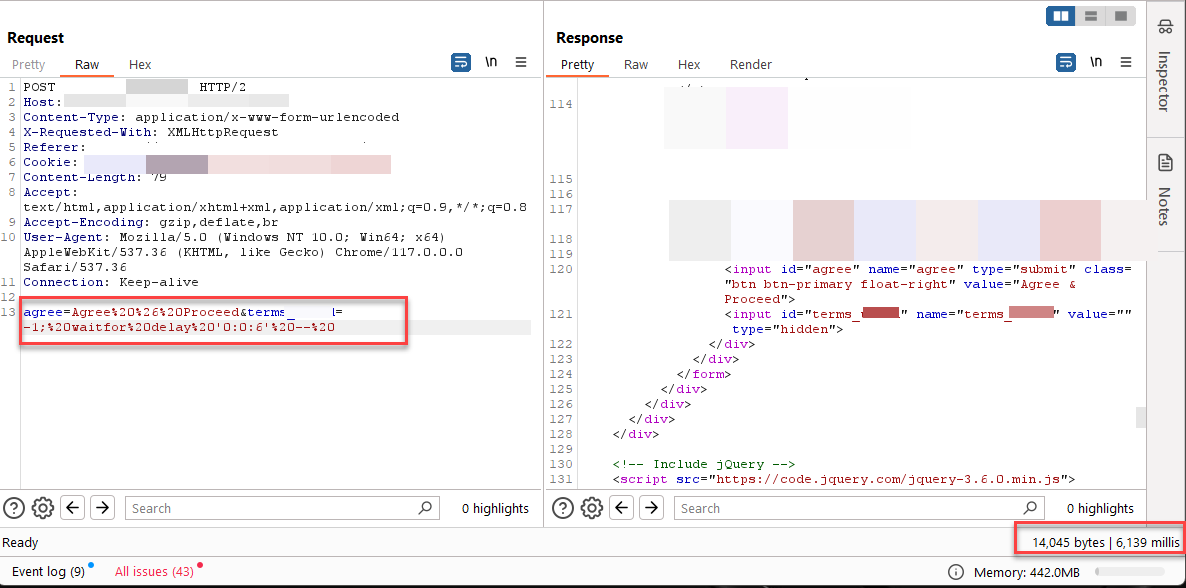Toggle word wrap in the Request panel
The width and height of the screenshot is (1186, 588).
click(461, 62)
